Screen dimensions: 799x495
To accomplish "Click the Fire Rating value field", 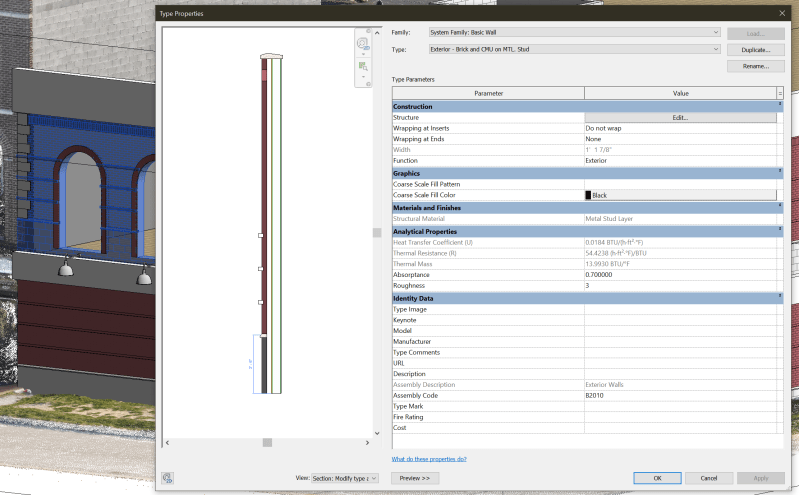I will (x=680, y=417).
